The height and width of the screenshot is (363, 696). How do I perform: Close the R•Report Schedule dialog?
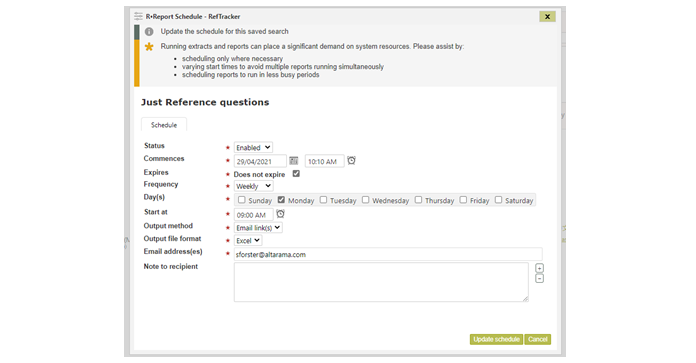547,16
